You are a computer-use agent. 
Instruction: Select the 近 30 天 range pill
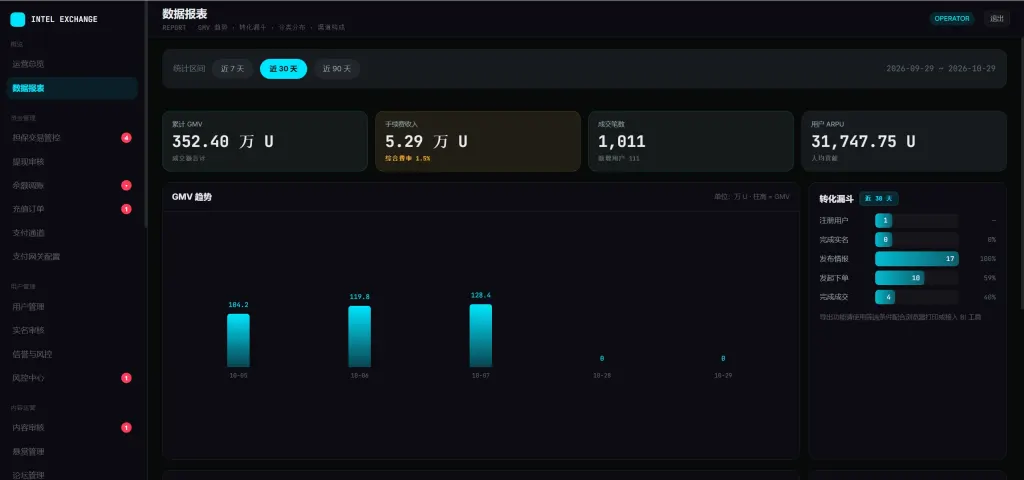coord(283,69)
